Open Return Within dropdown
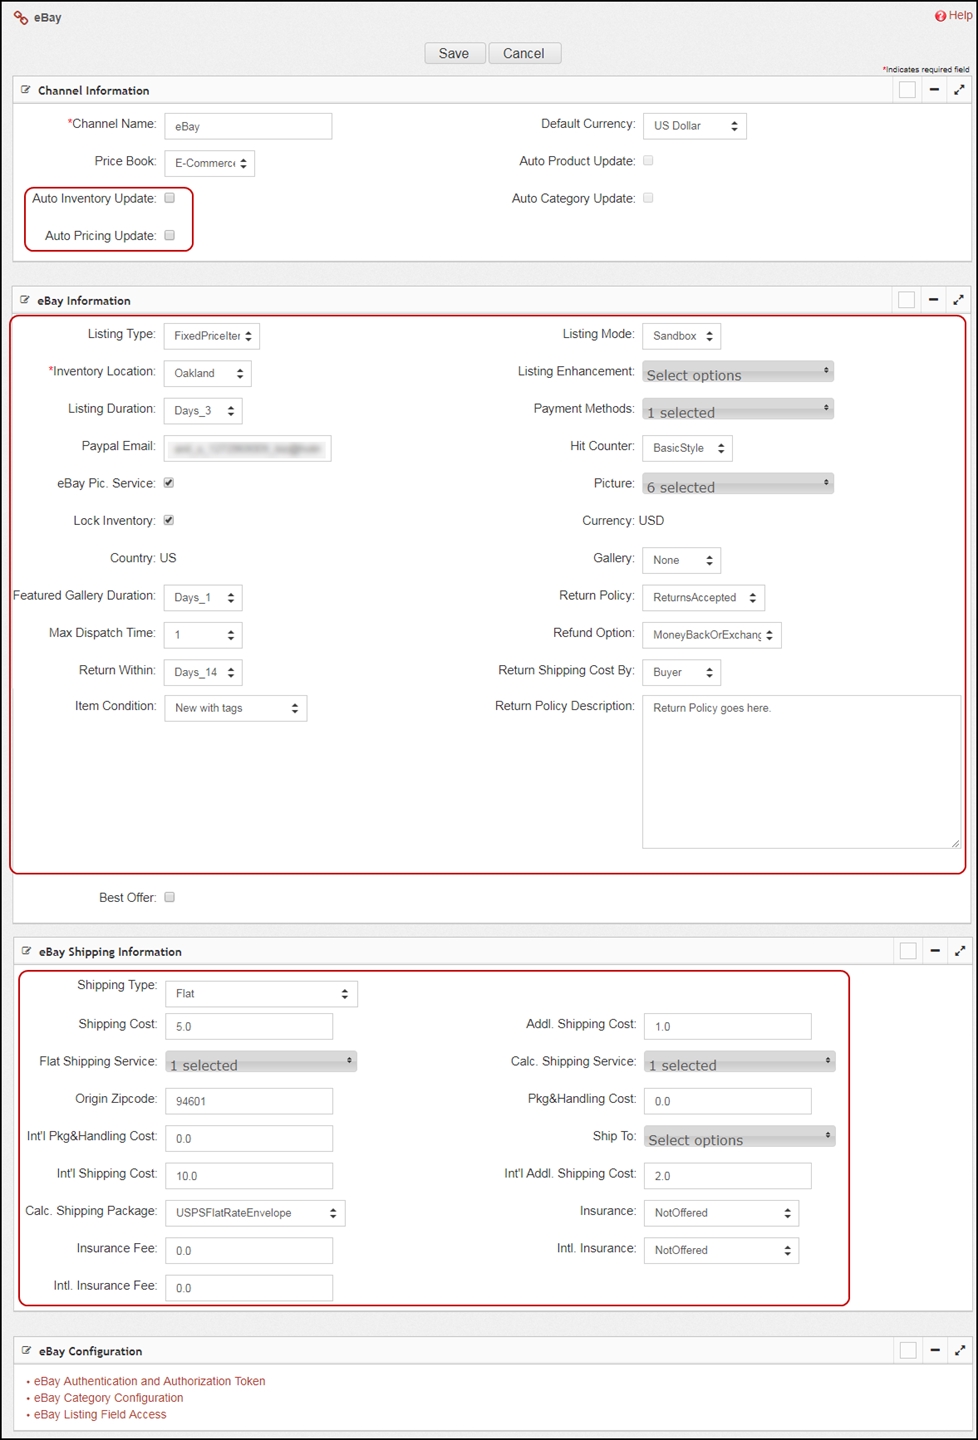 coord(203,673)
